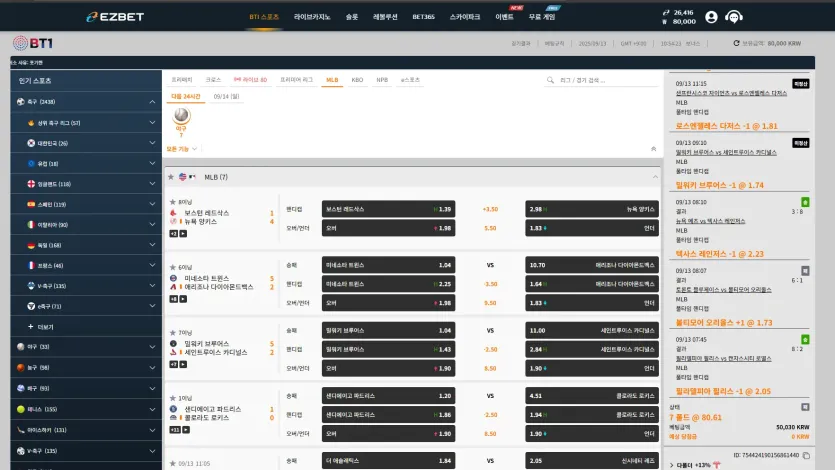Select the baseball sport icon filter

coord(181,116)
